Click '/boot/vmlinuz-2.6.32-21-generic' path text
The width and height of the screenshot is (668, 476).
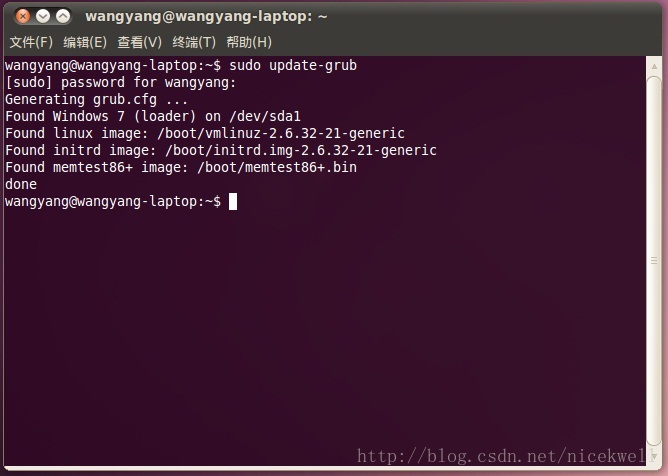point(281,133)
